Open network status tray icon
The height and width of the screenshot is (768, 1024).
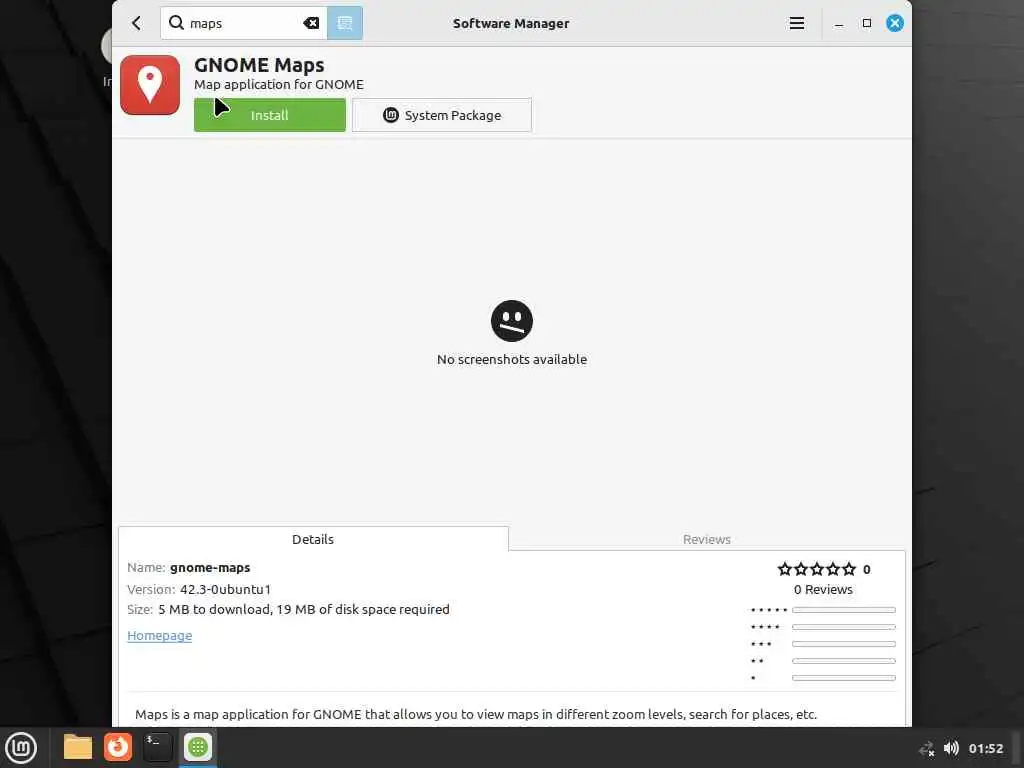(926, 748)
